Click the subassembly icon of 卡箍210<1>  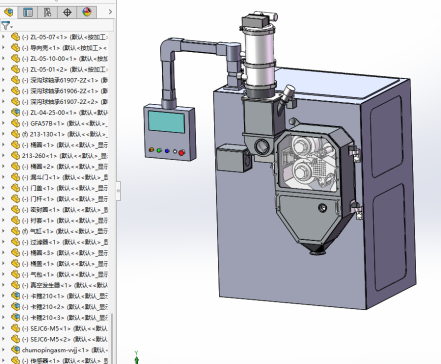click(15, 296)
